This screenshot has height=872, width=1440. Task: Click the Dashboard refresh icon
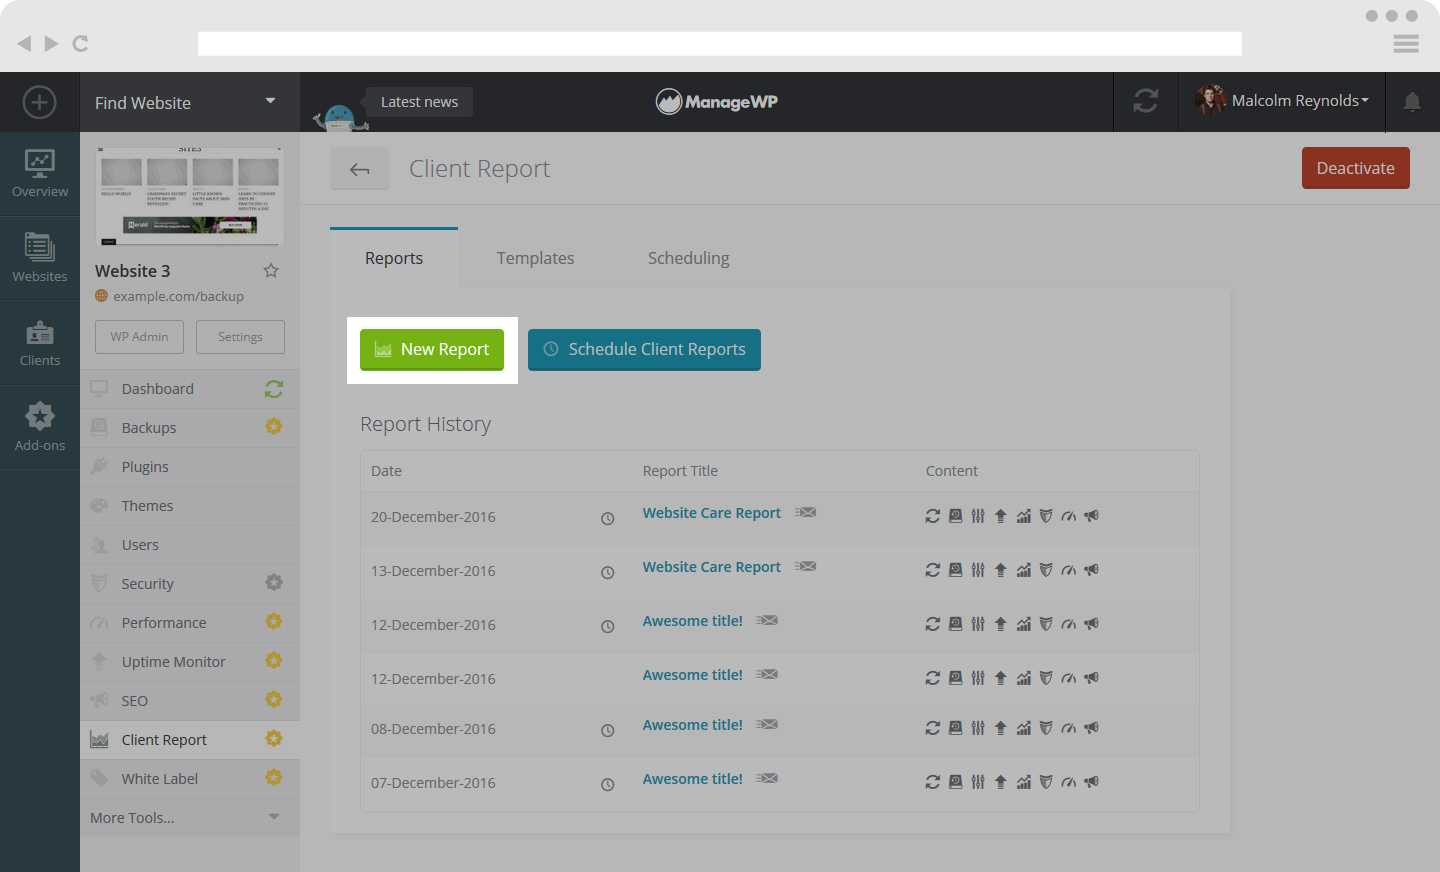coord(274,389)
